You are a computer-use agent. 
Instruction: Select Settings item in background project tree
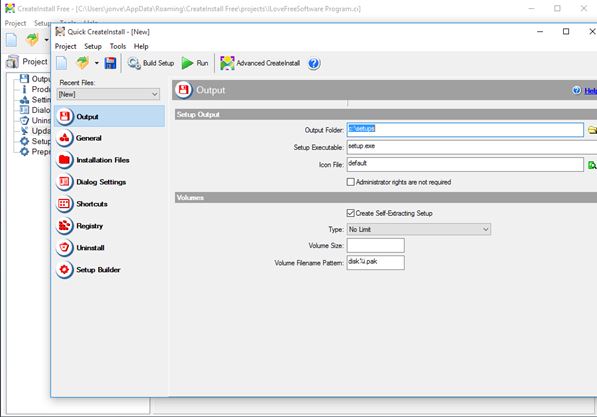(x=35, y=100)
